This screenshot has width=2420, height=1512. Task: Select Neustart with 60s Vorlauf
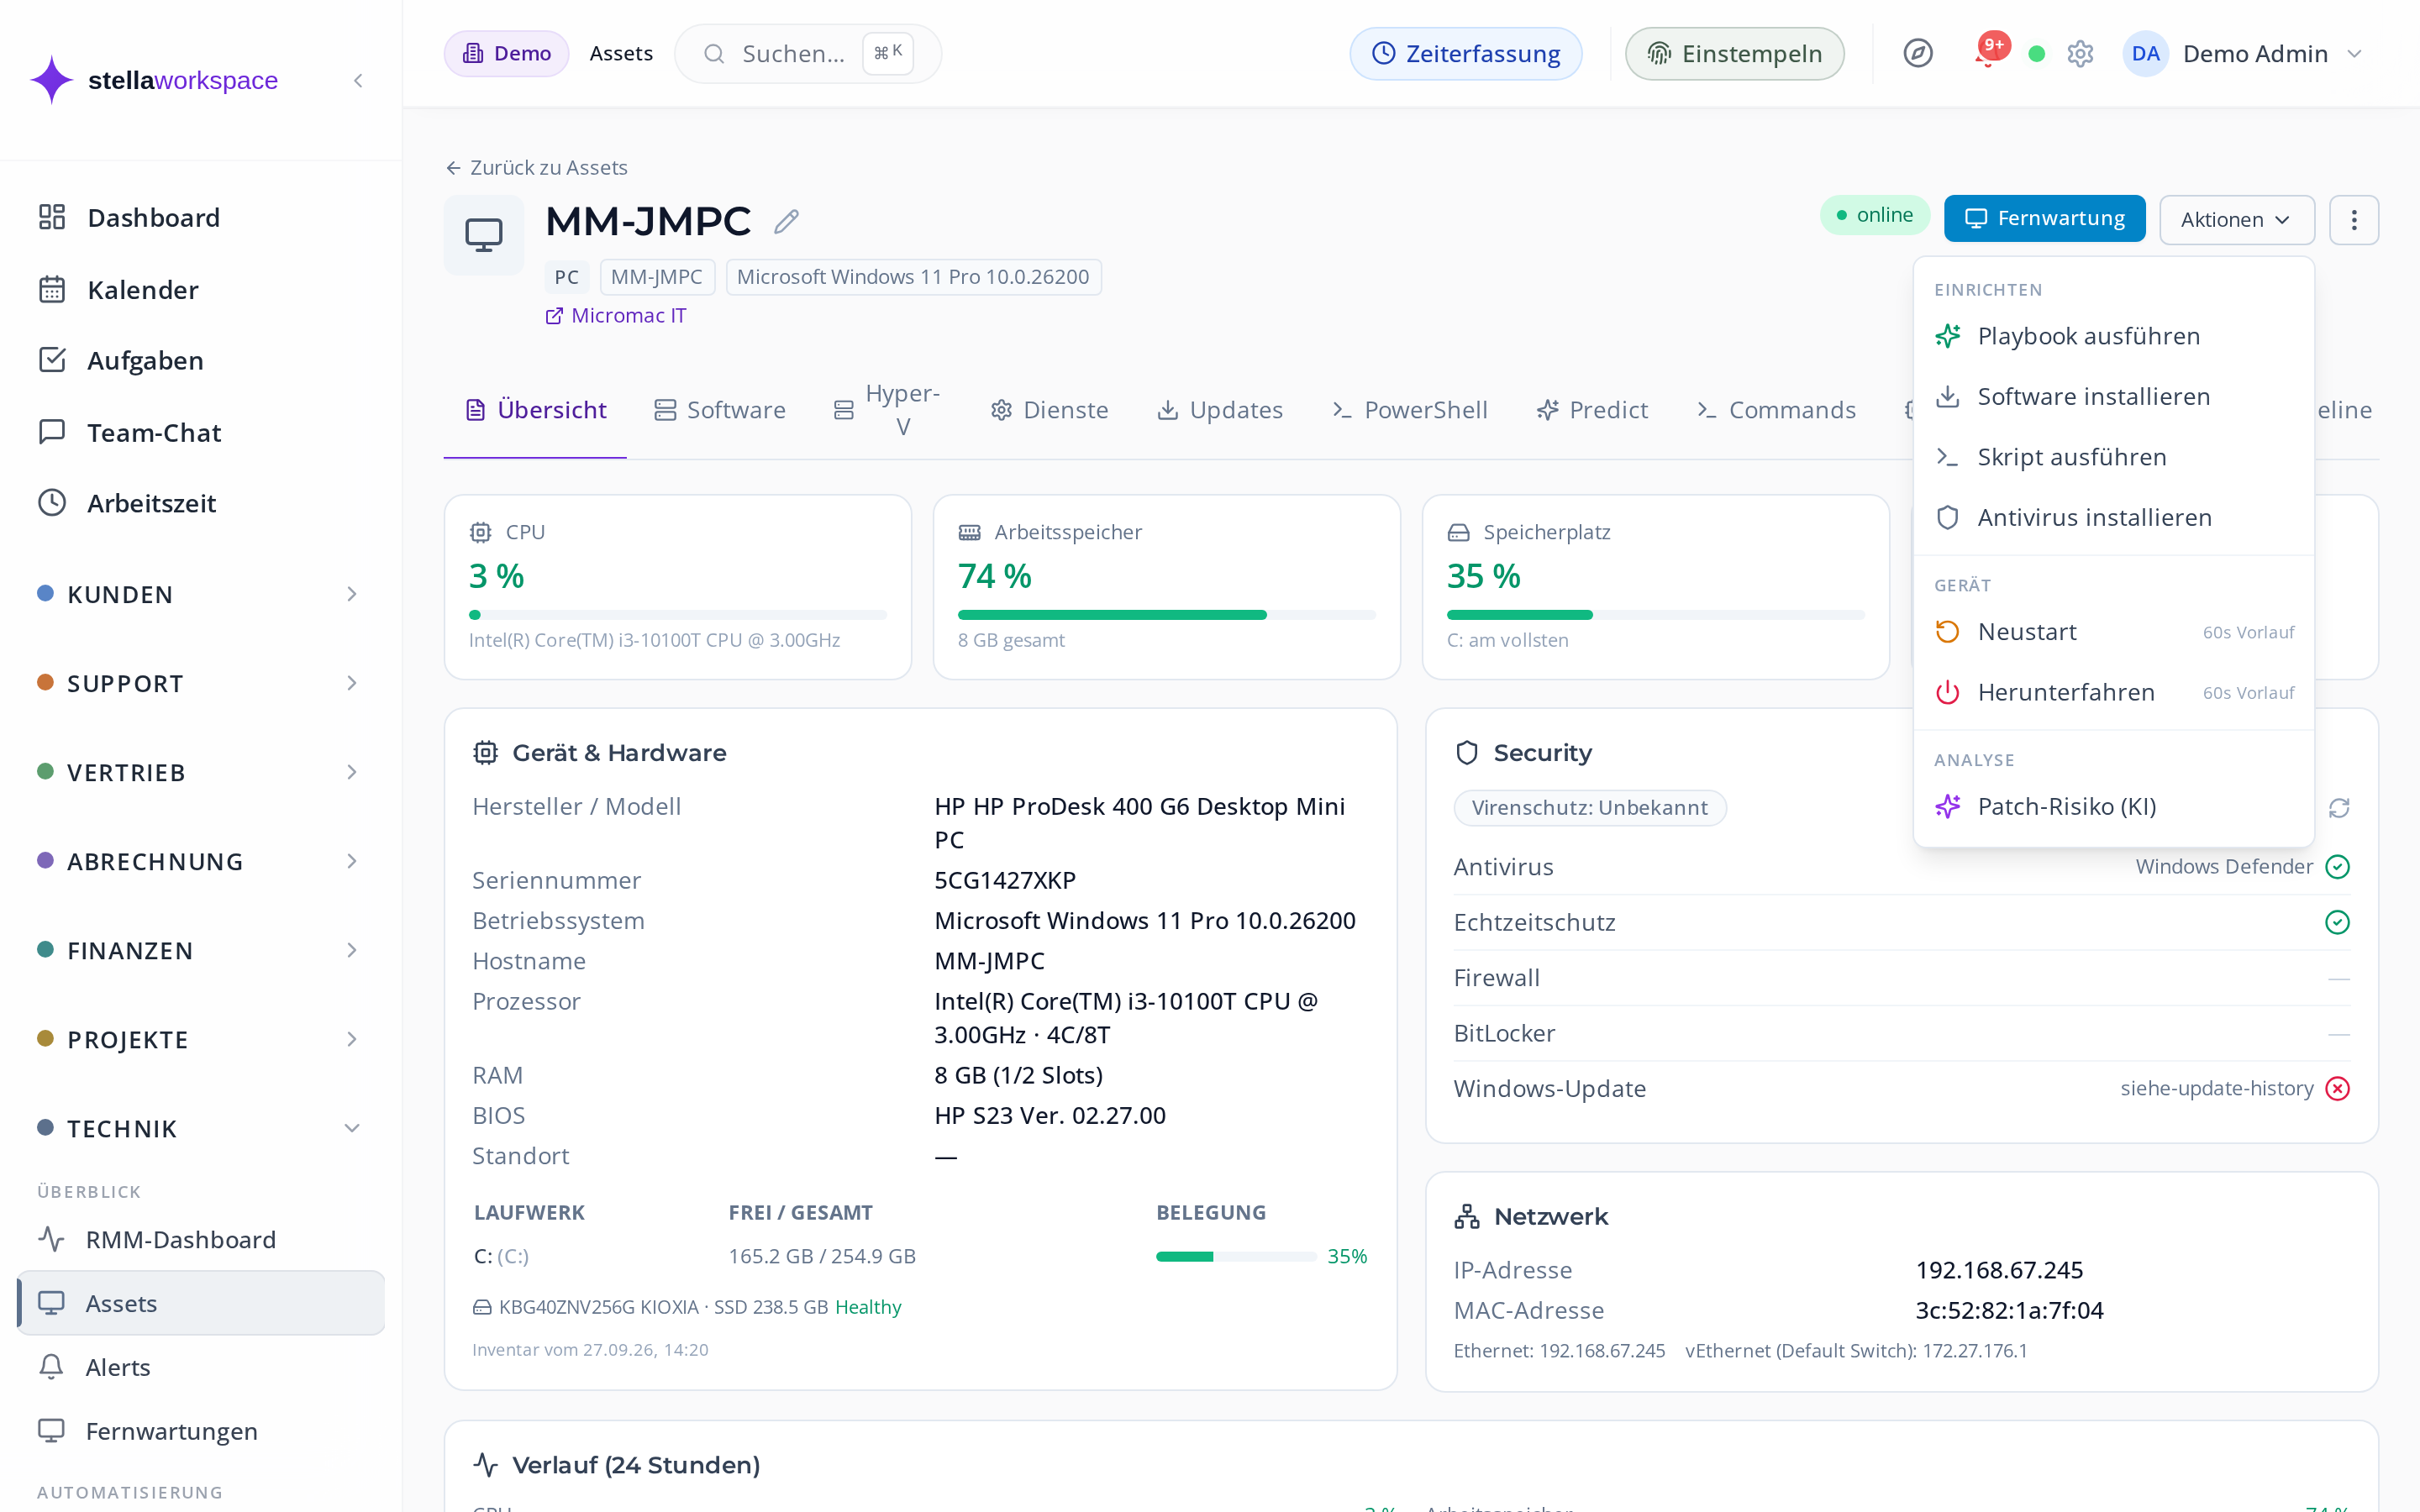coord(2113,632)
